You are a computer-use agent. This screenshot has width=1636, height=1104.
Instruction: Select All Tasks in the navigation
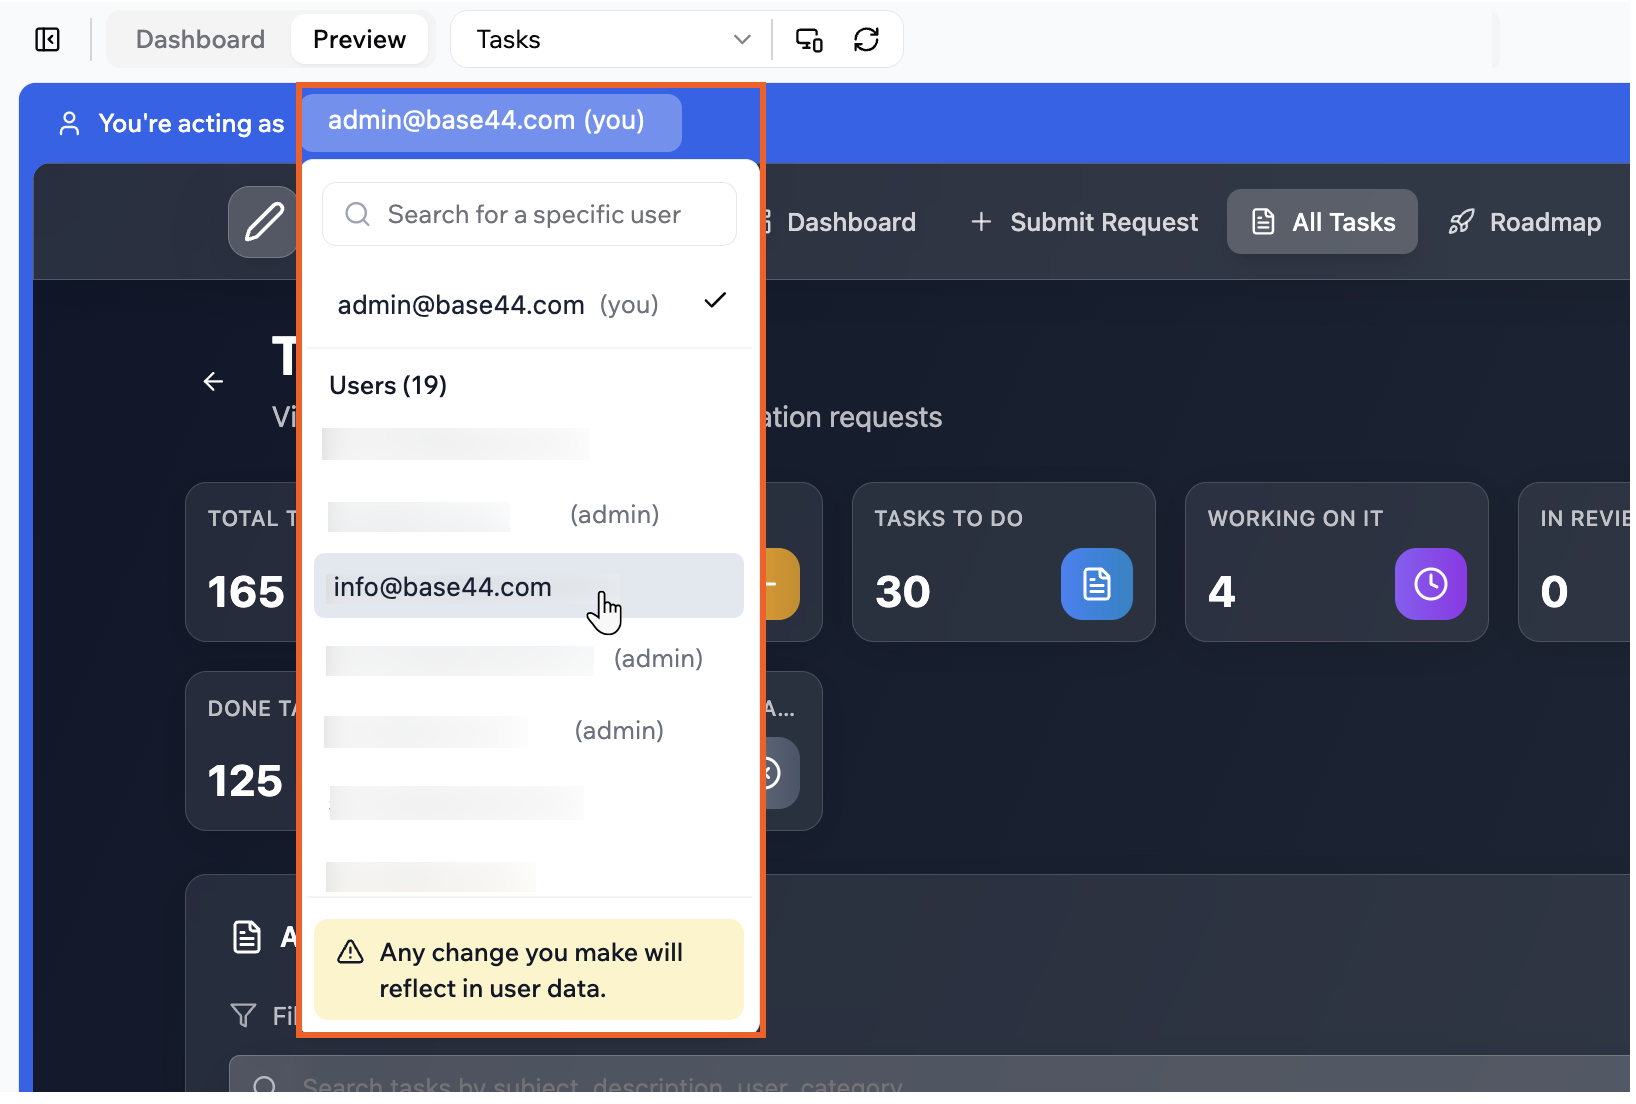(x=1322, y=221)
